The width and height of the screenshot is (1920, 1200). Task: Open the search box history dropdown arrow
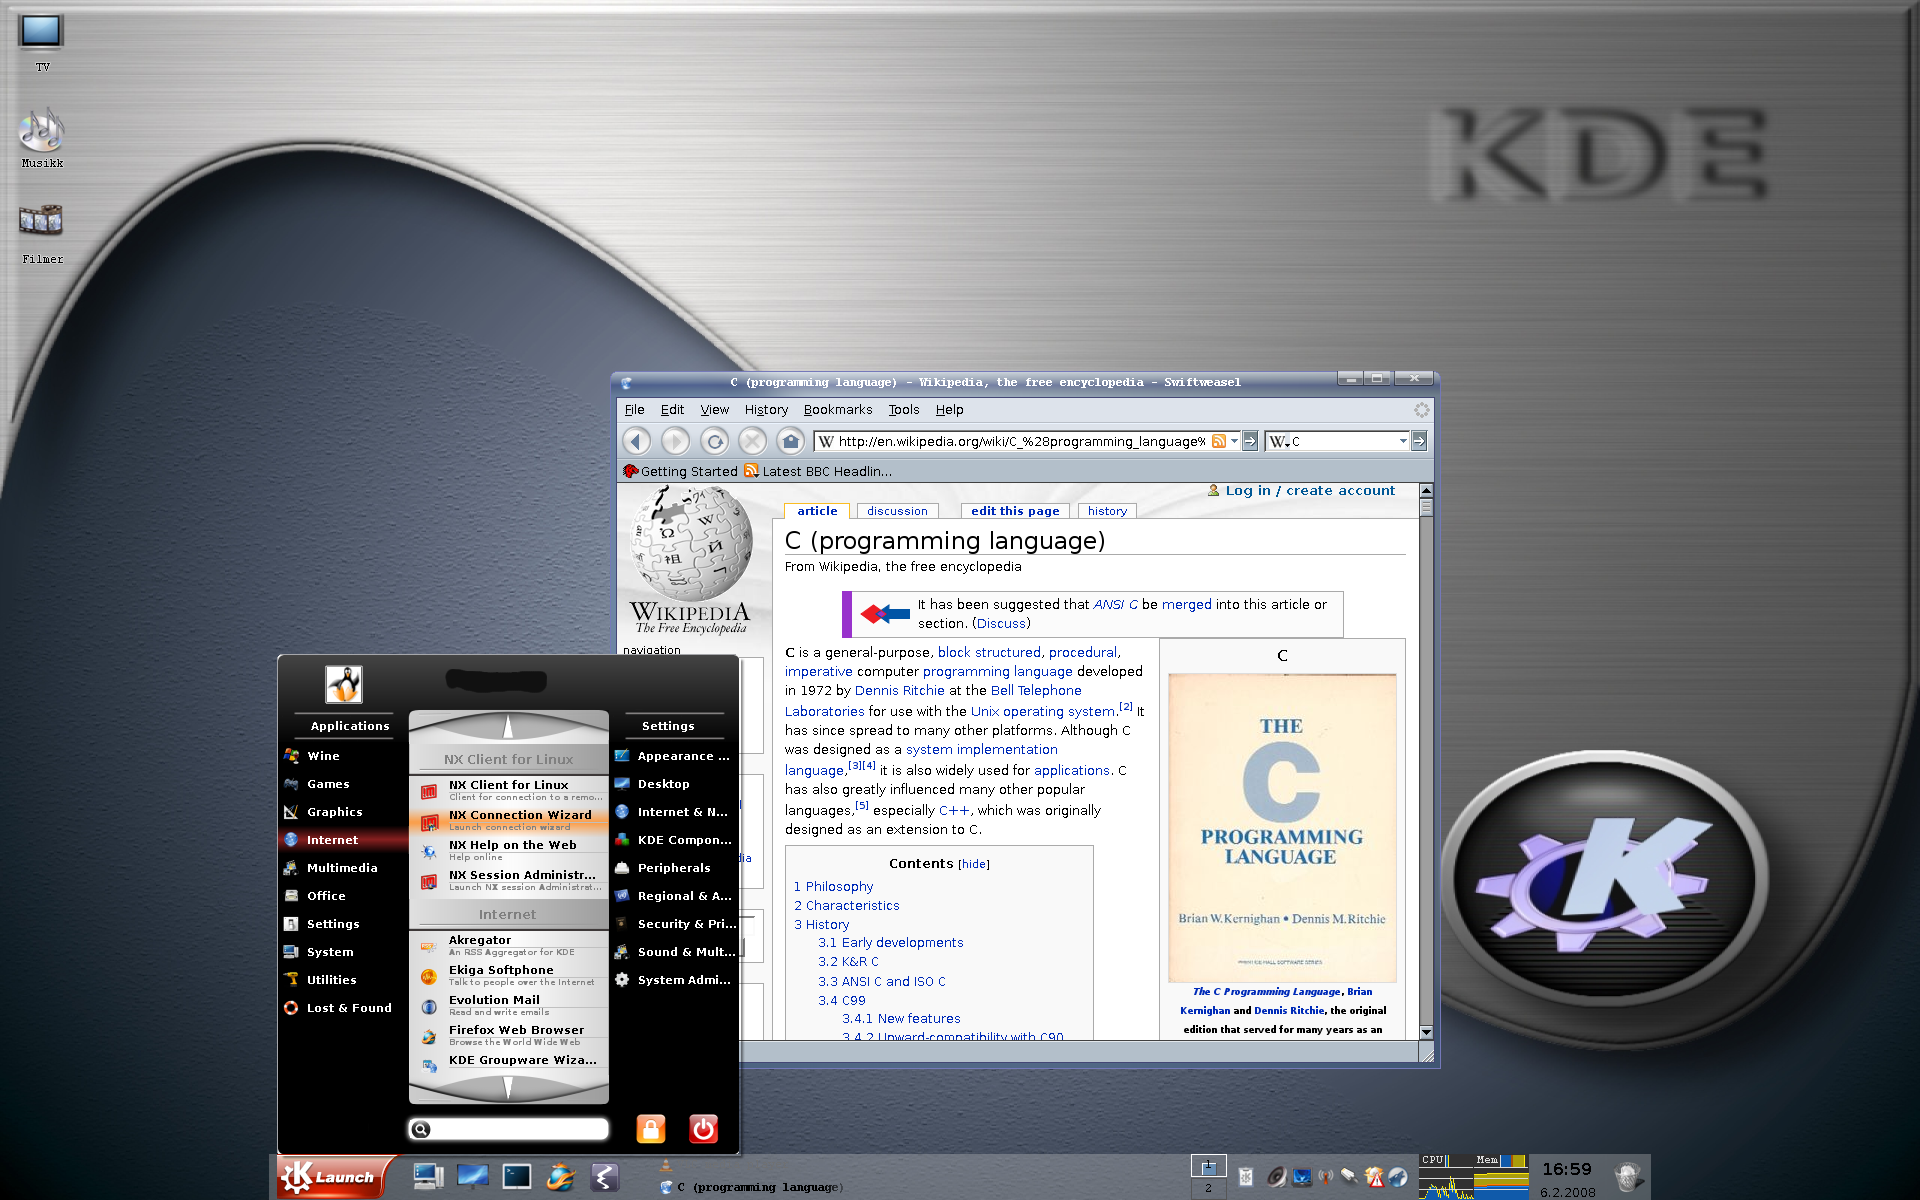(1403, 441)
